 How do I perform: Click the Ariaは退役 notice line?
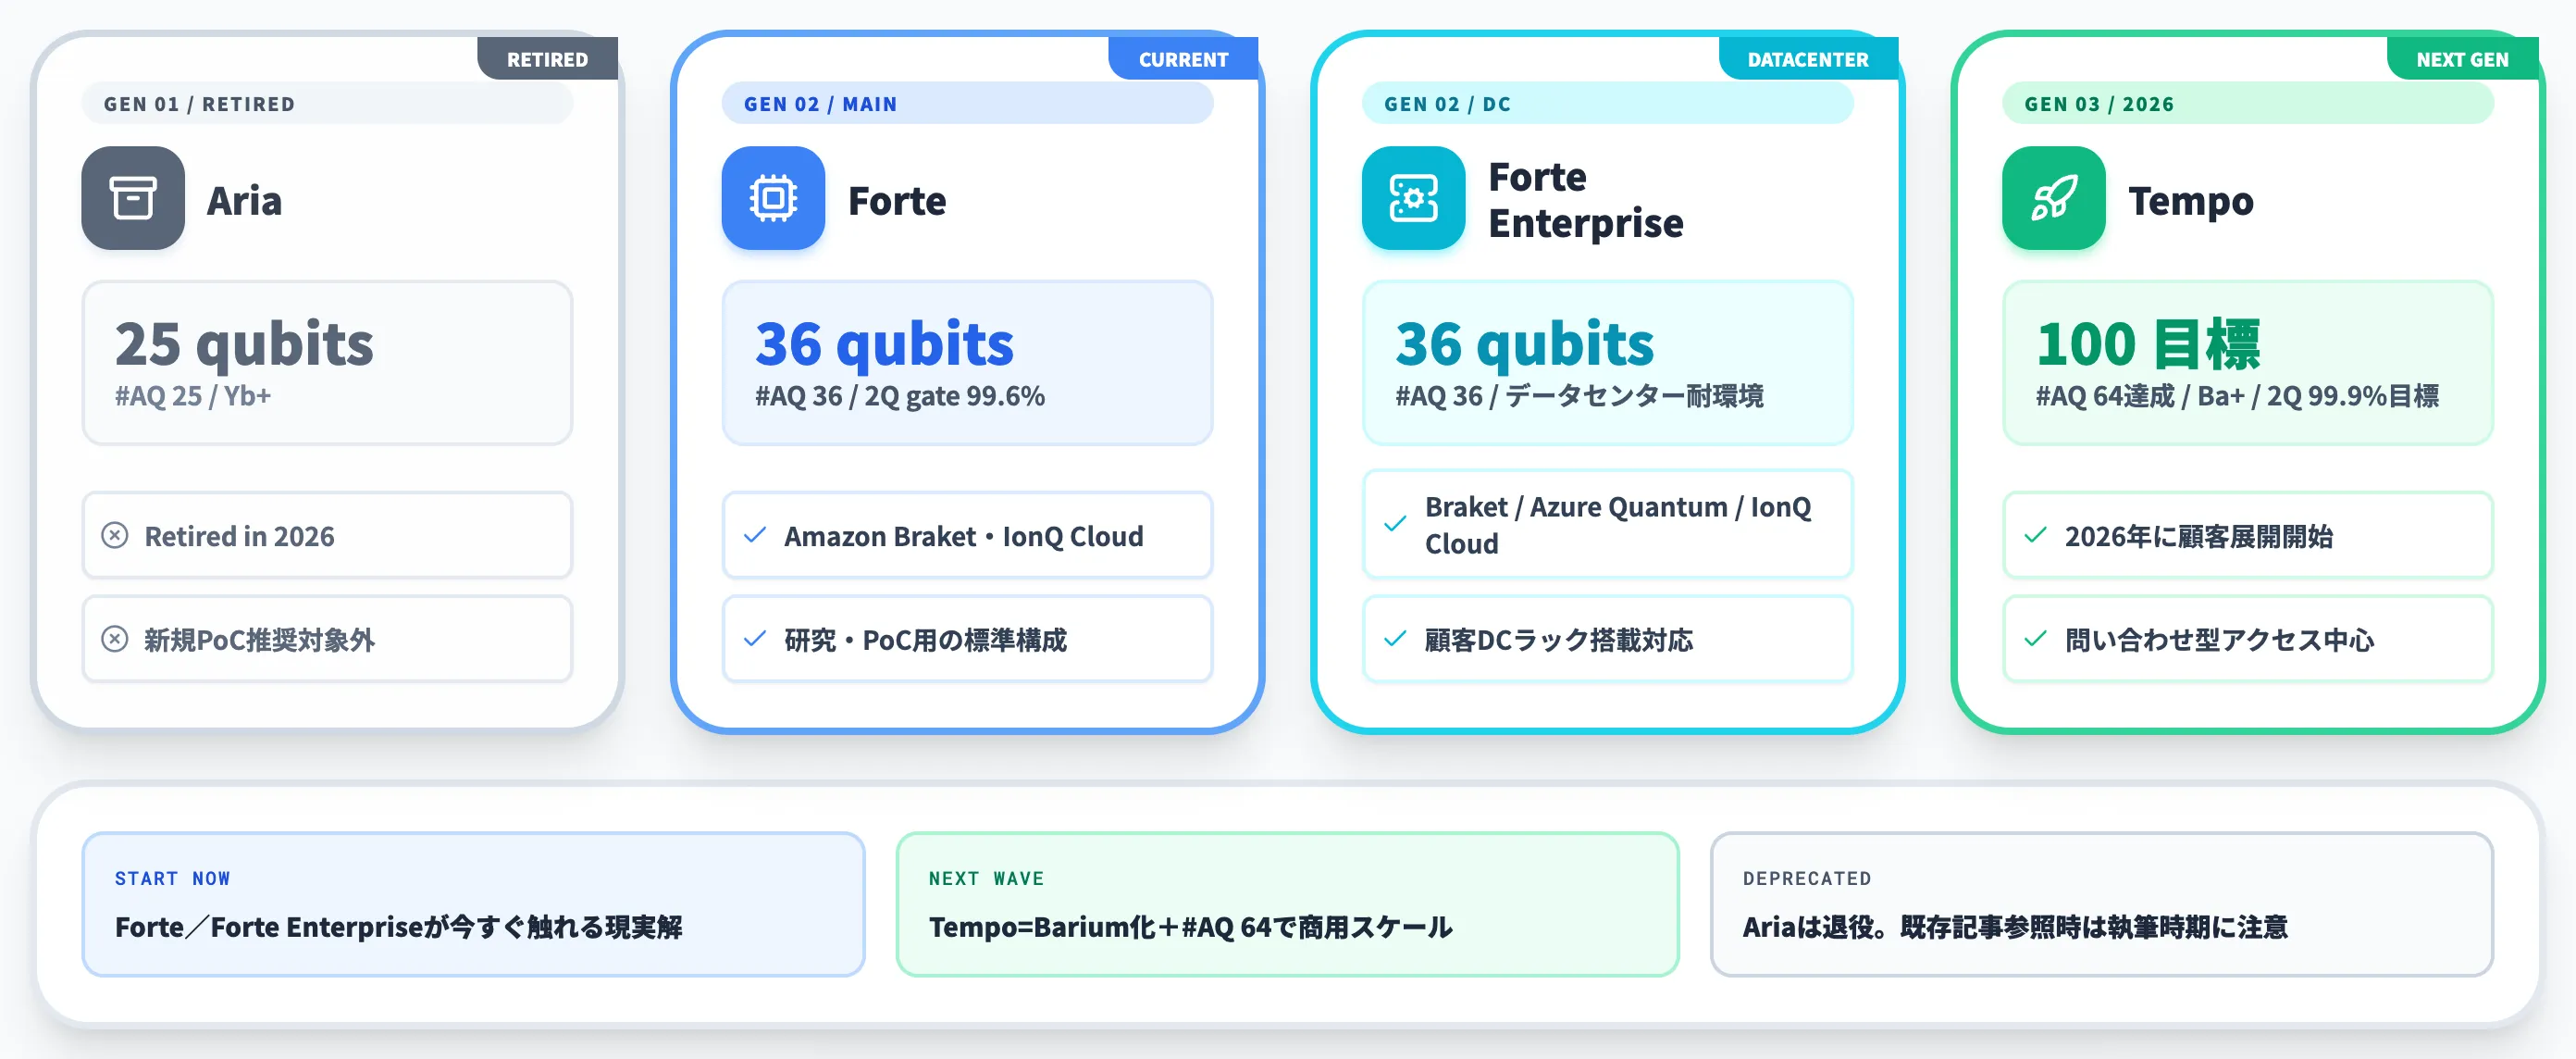coord(2014,927)
